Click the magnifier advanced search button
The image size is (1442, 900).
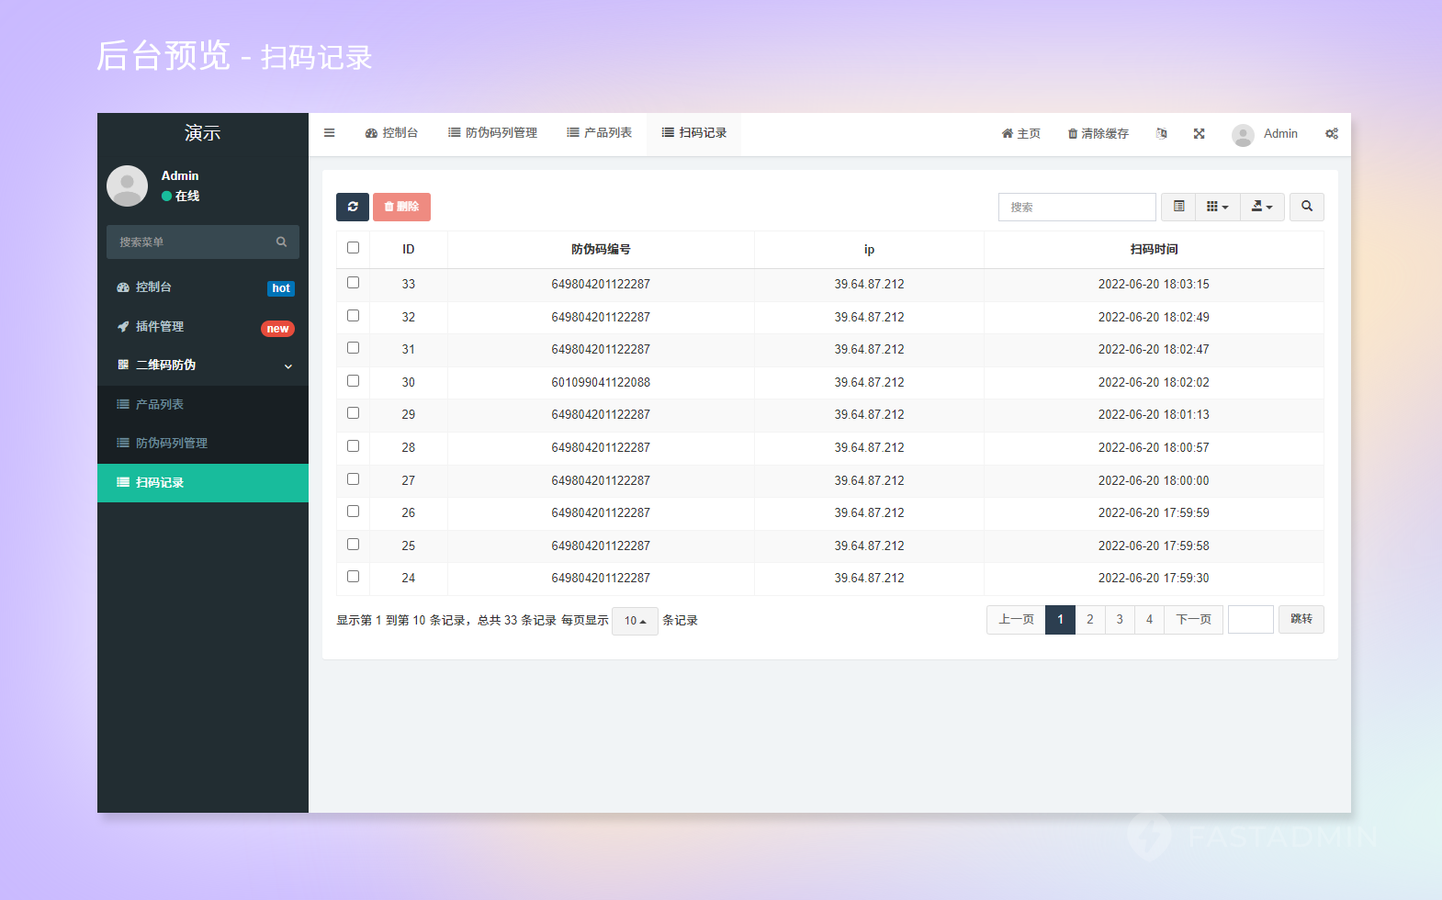pyautogui.click(x=1306, y=207)
